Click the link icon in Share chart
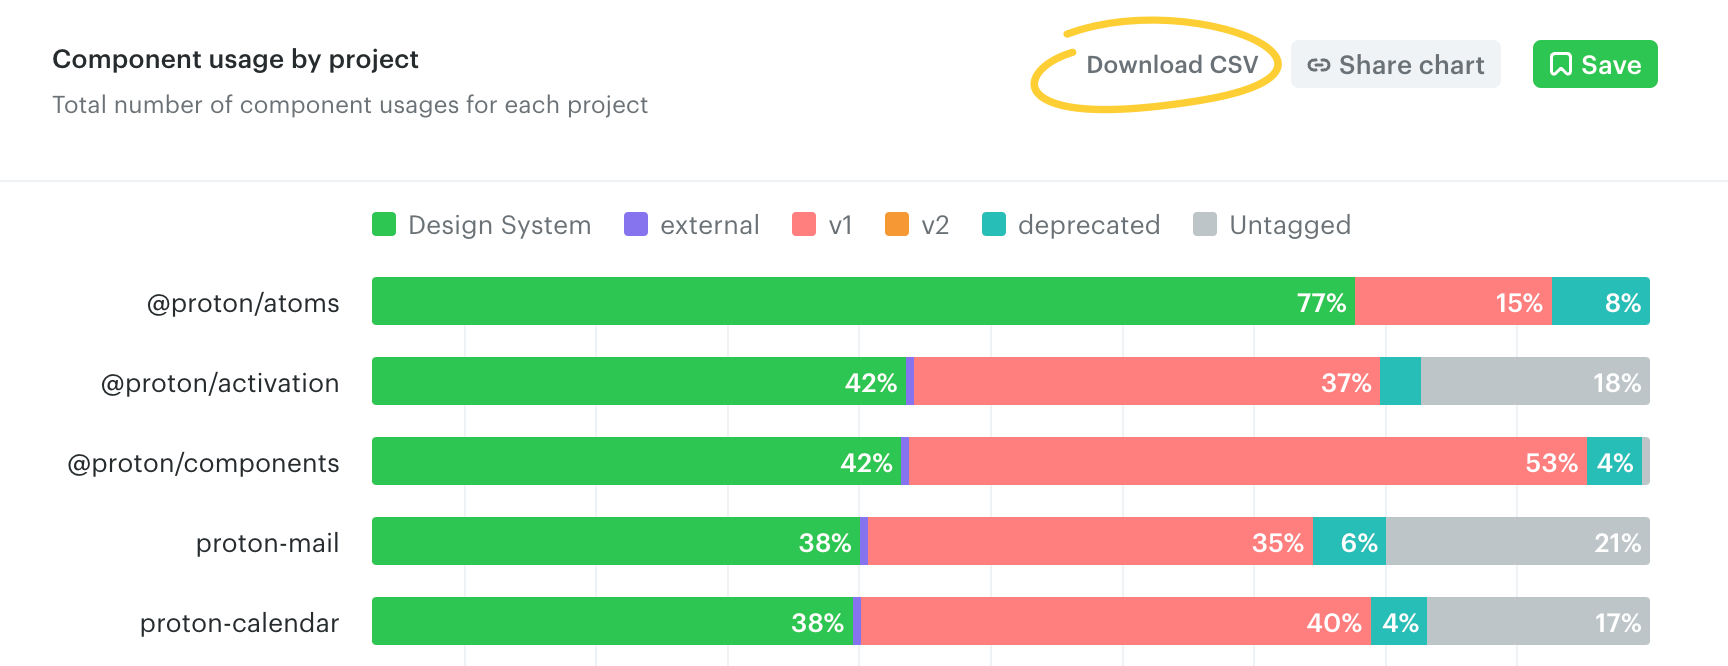 click(1318, 65)
